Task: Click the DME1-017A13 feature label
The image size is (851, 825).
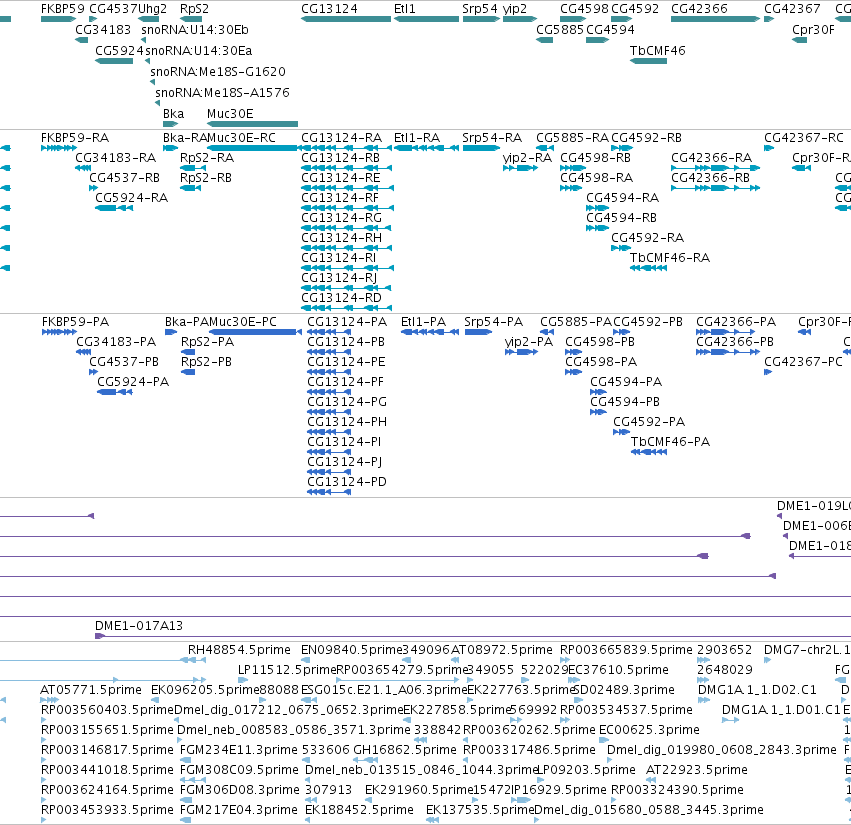Action: 139,626
